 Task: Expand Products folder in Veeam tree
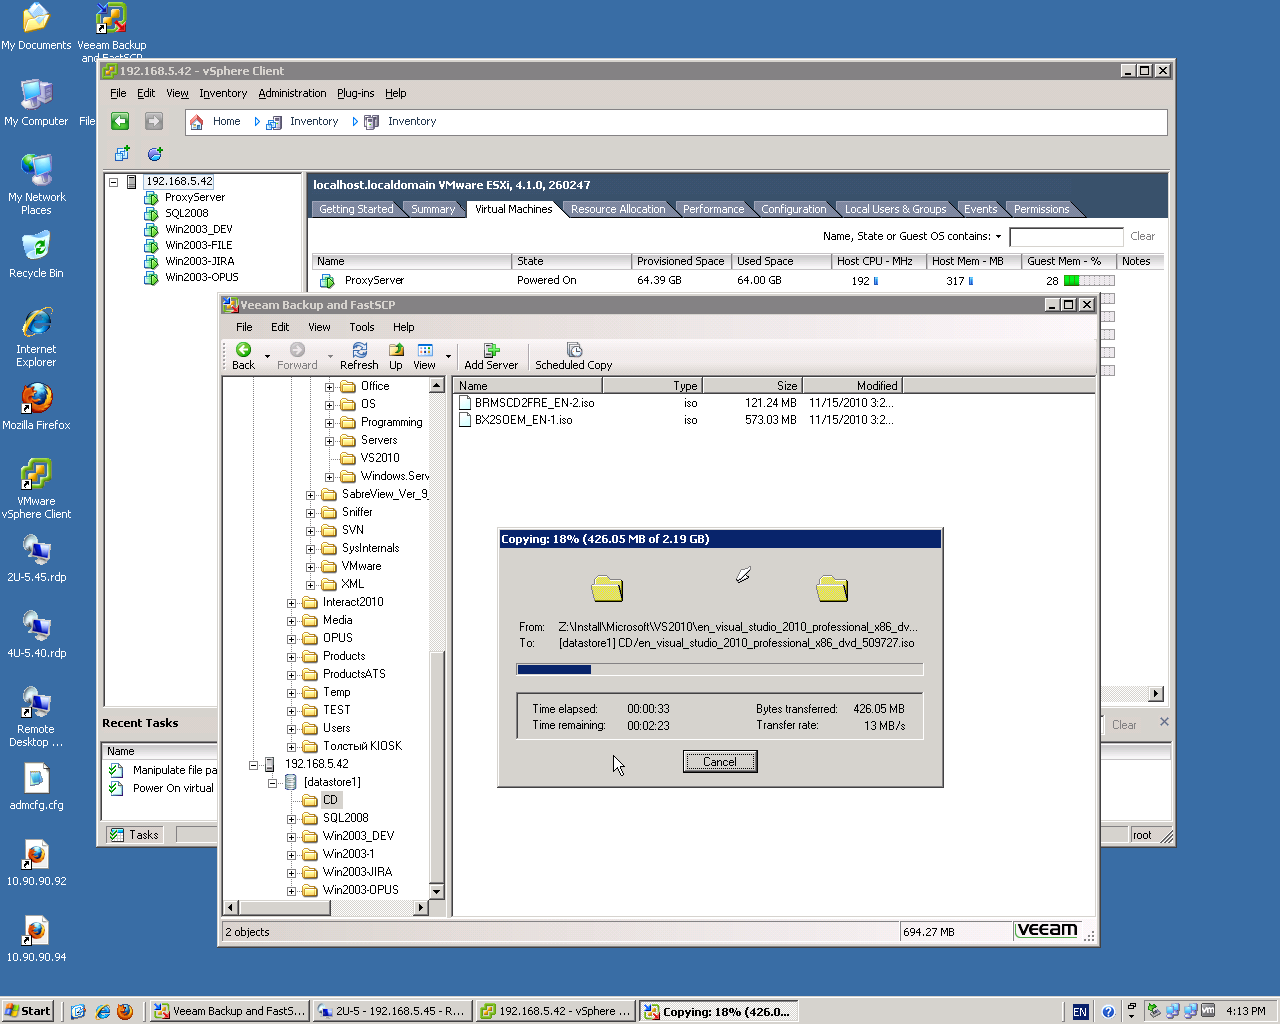pos(292,657)
